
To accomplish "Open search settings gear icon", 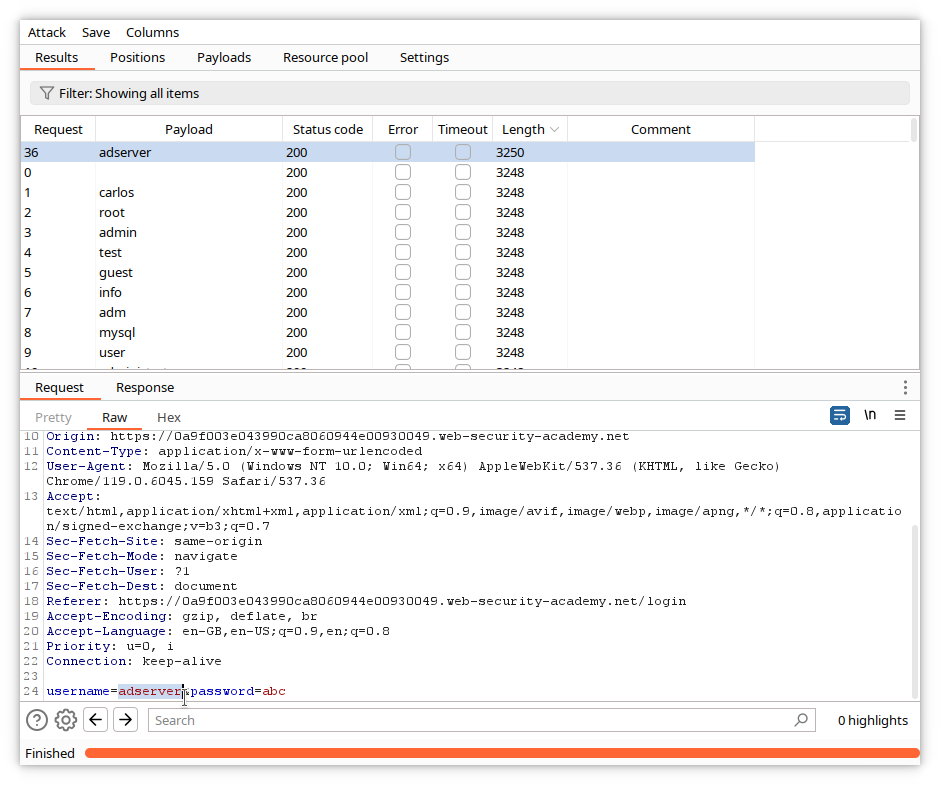I will click(66, 720).
